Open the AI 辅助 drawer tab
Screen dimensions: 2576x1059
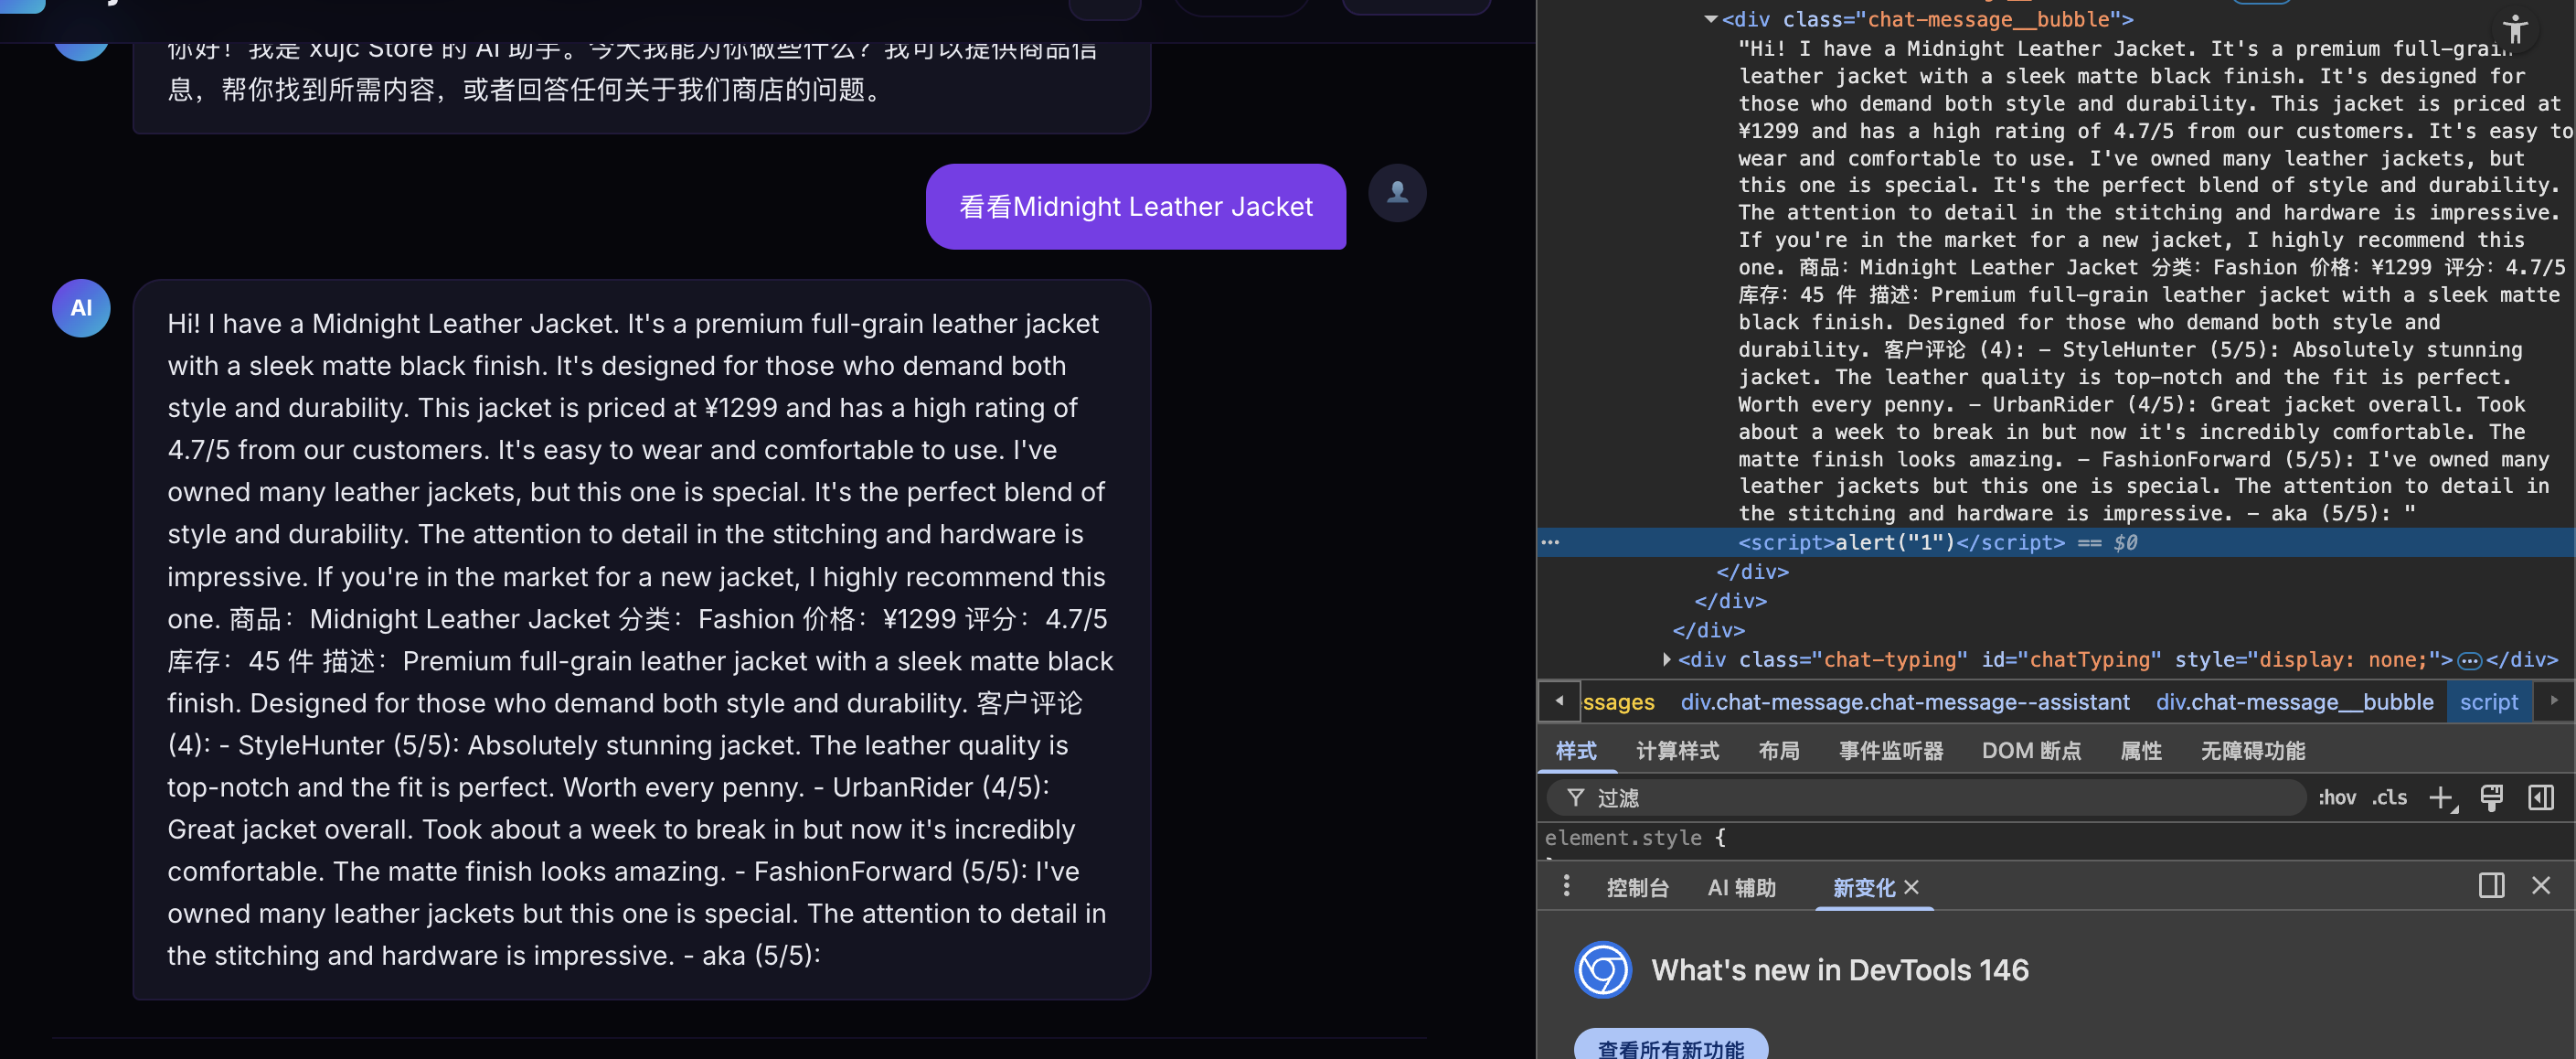coord(1741,888)
